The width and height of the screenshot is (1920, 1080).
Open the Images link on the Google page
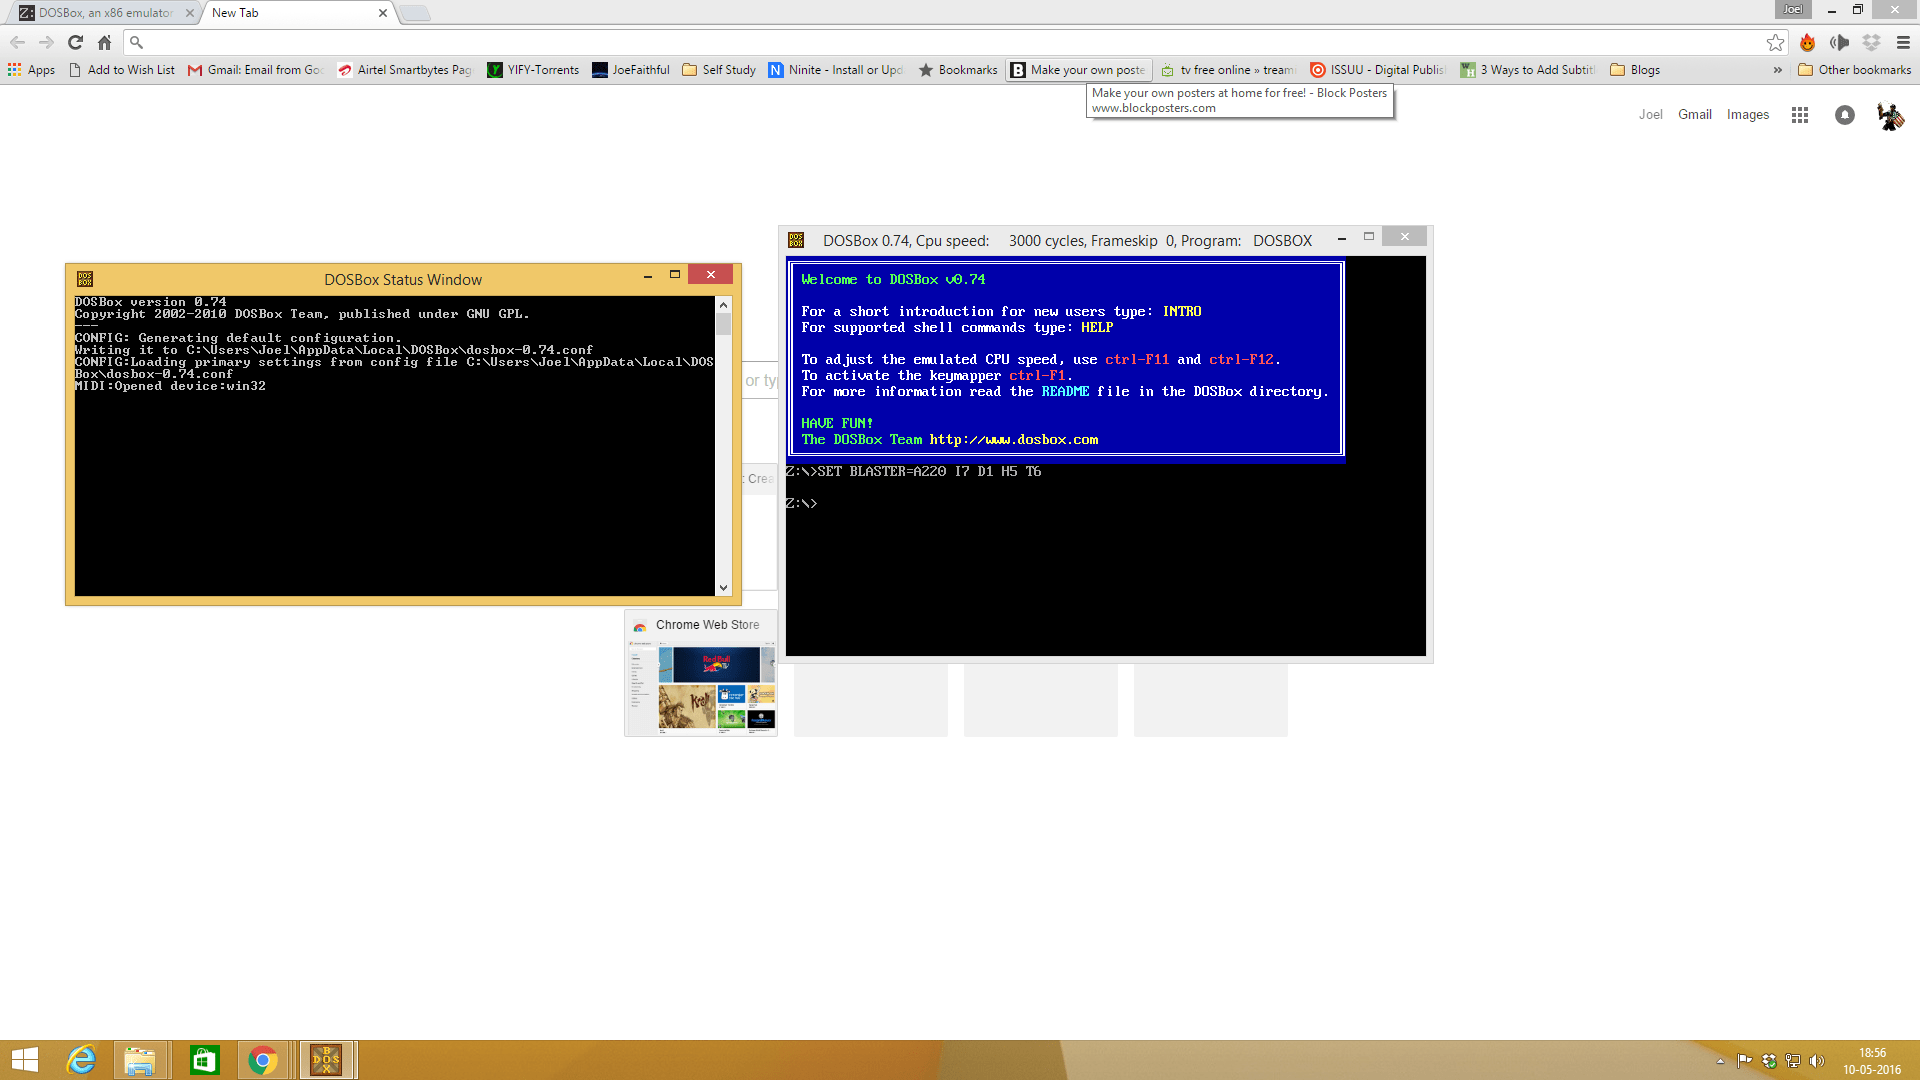tap(1748, 114)
